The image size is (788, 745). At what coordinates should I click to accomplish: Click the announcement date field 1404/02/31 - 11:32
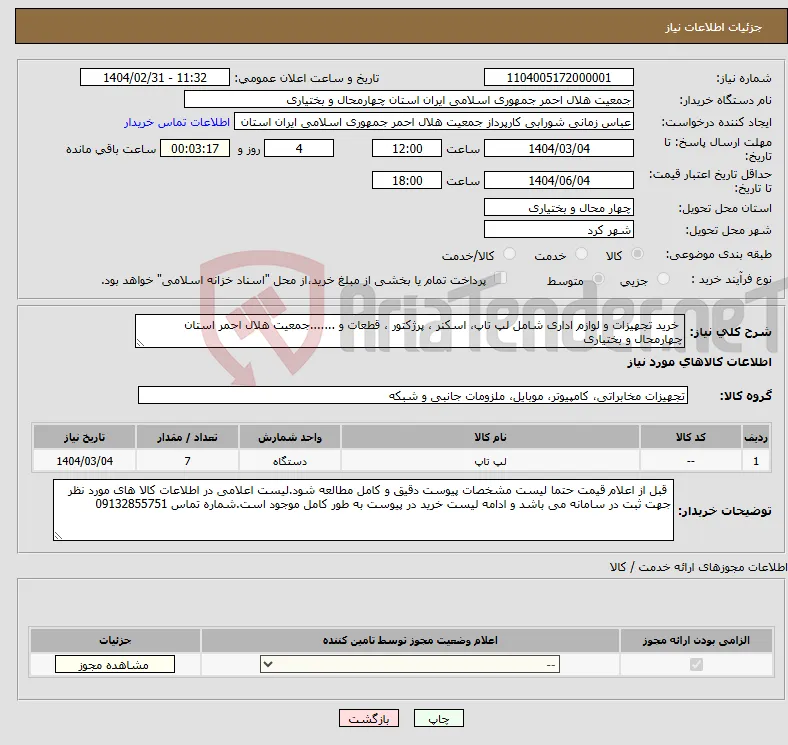click(155, 78)
